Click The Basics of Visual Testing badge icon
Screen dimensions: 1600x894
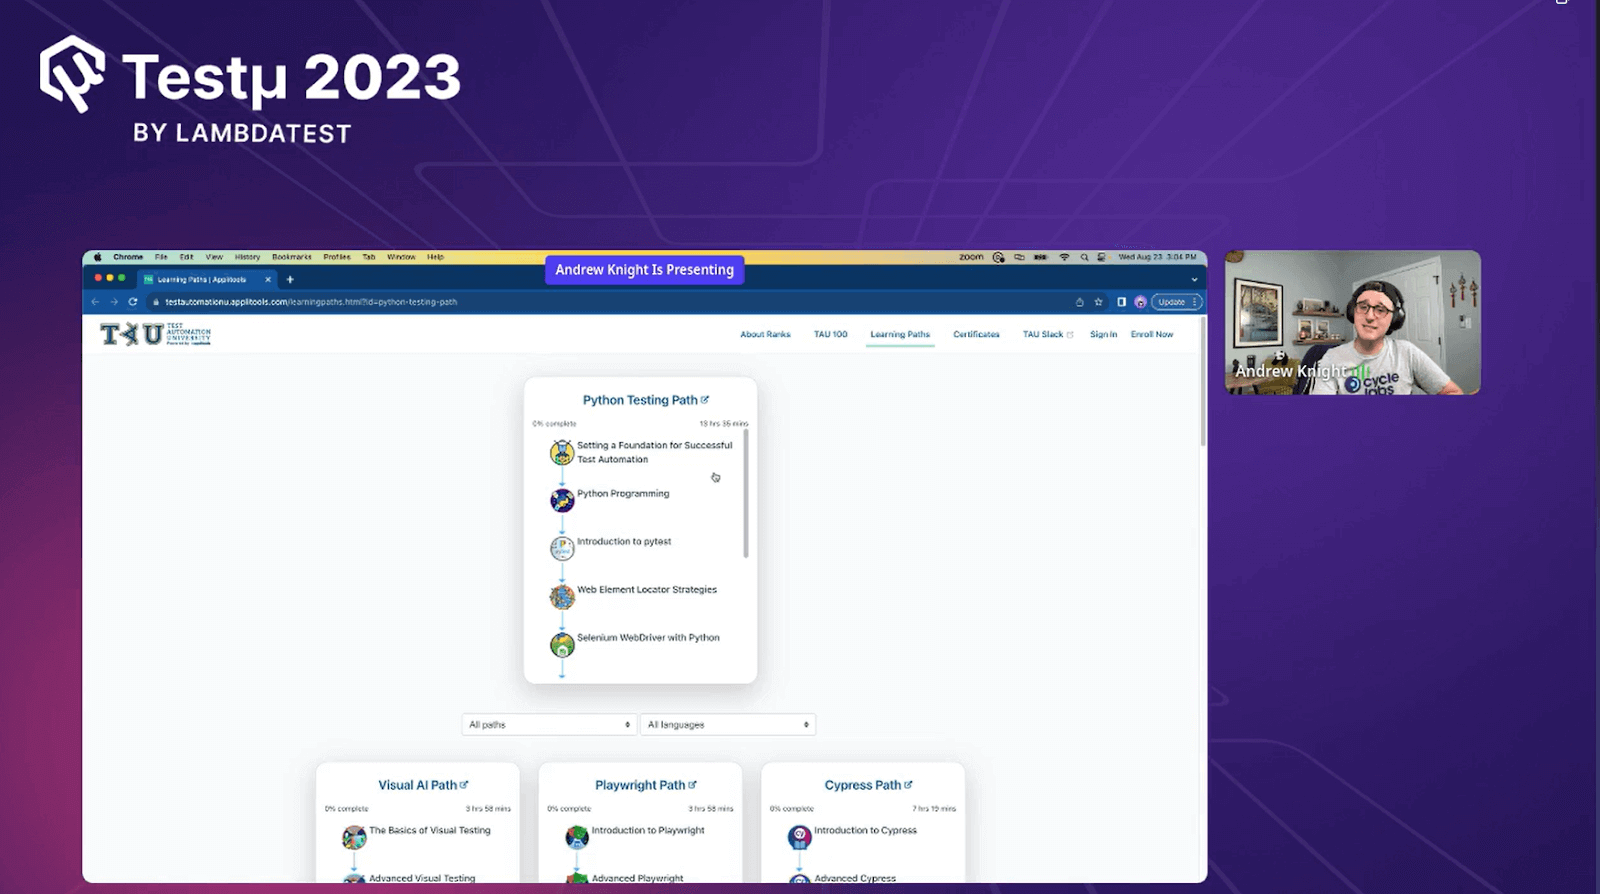354,837
